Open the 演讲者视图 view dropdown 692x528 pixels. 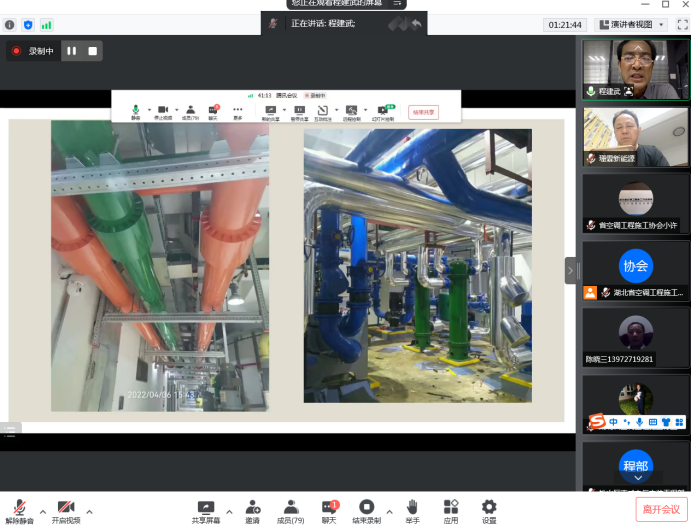click(x=631, y=25)
